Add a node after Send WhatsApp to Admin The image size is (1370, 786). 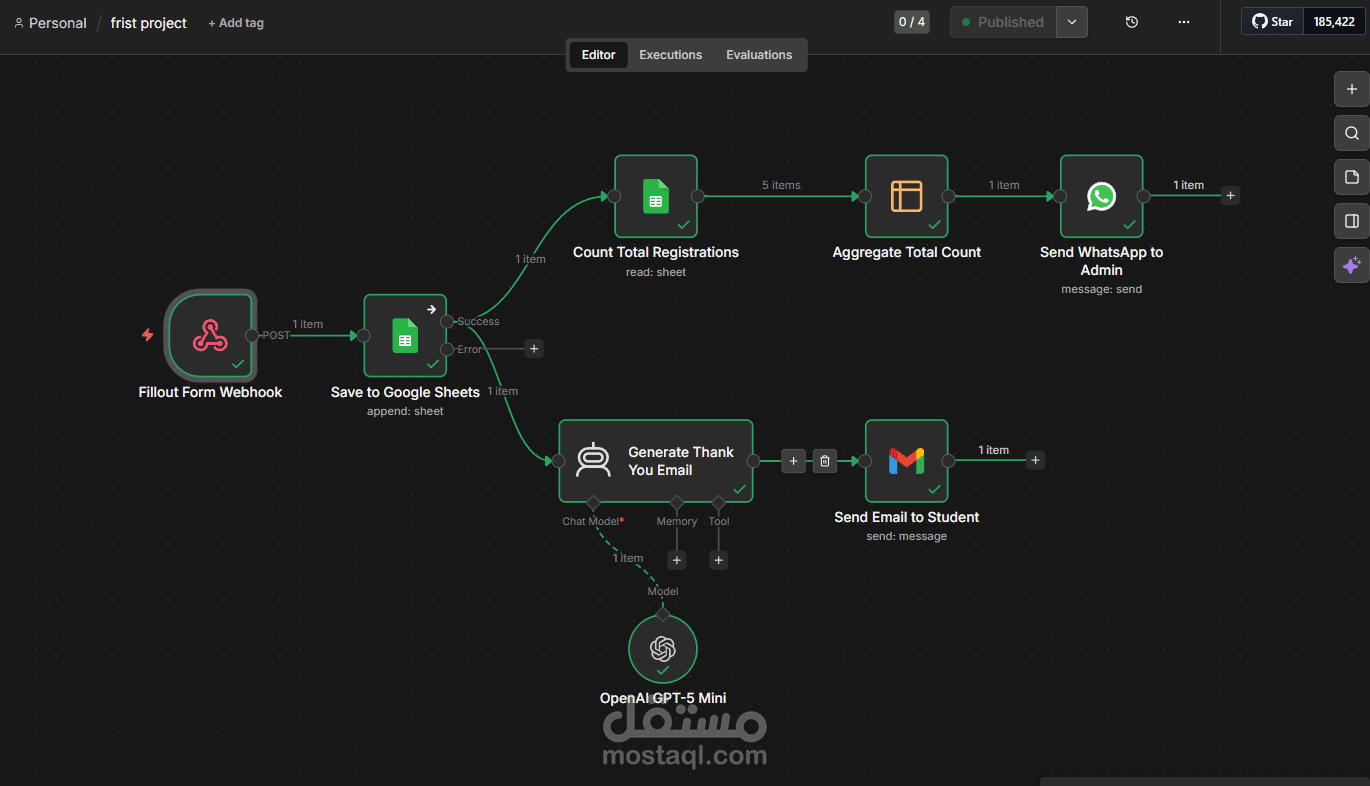point(1230,196)
